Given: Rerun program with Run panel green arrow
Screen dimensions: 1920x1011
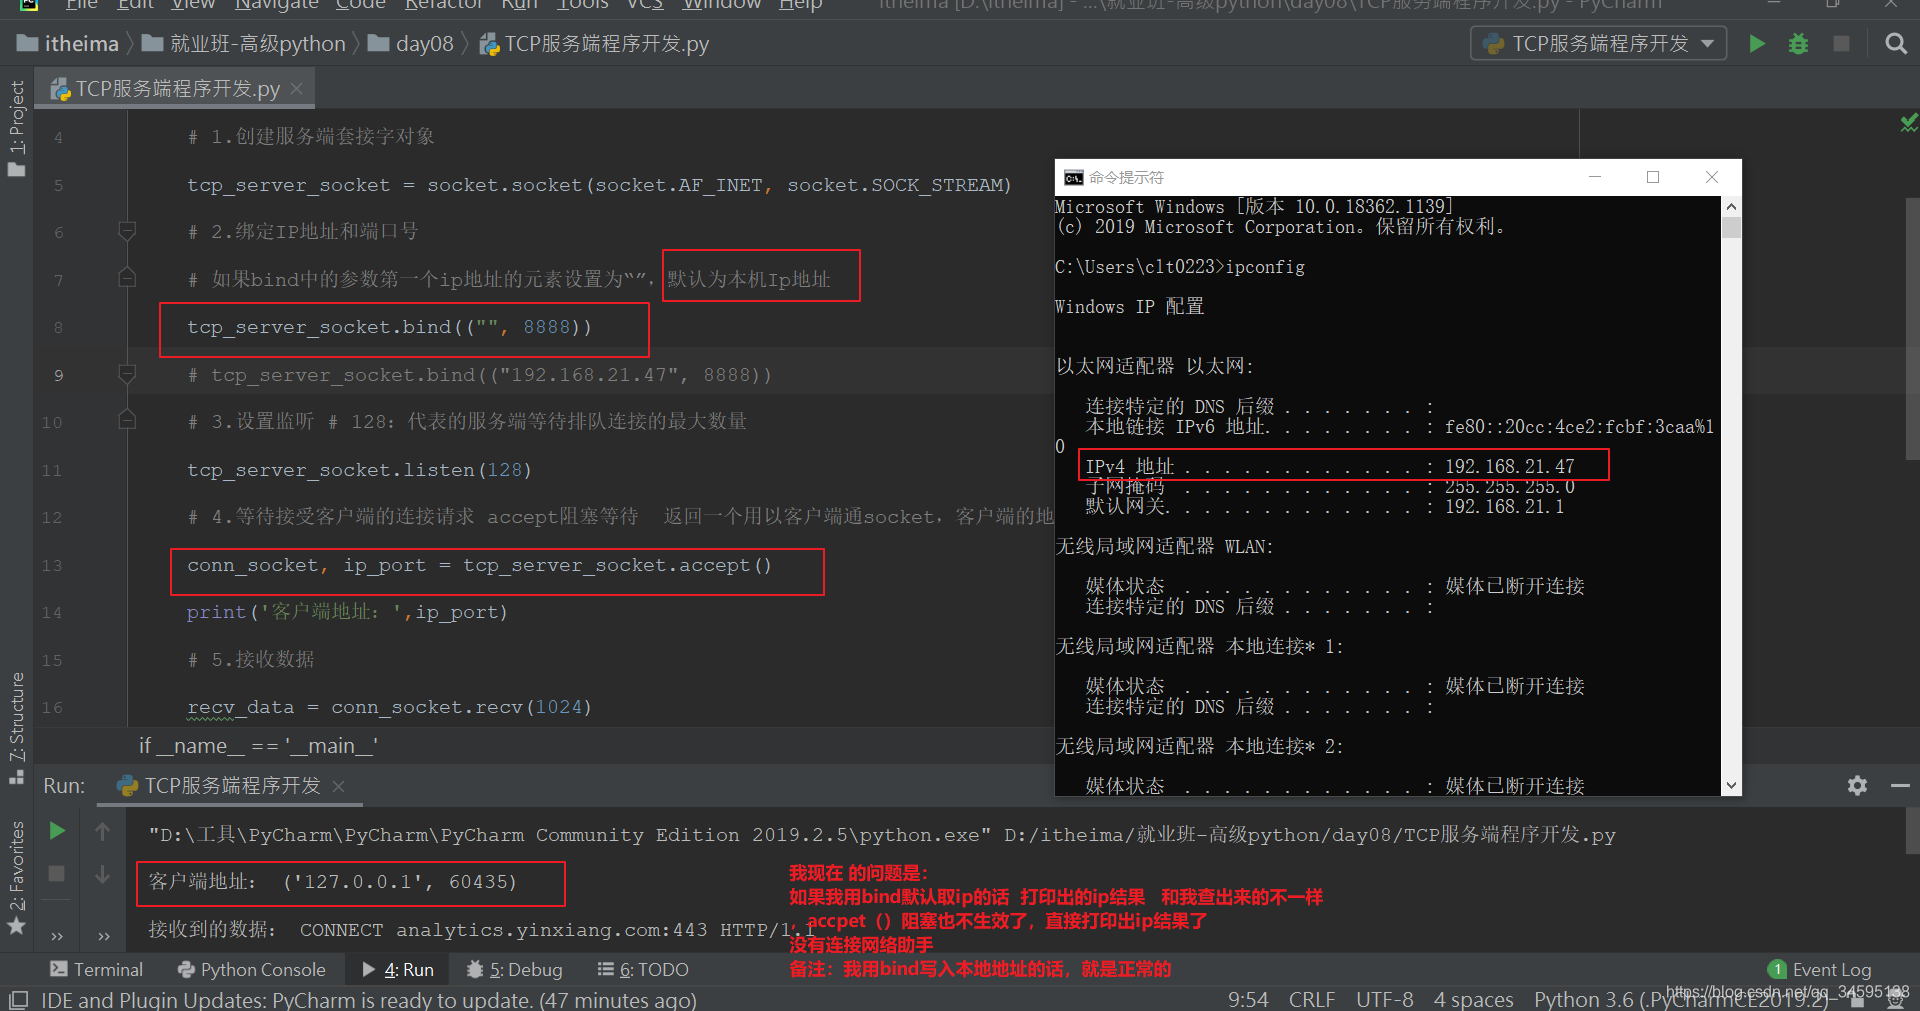Looking at the screenshot, I should (57, 831).
